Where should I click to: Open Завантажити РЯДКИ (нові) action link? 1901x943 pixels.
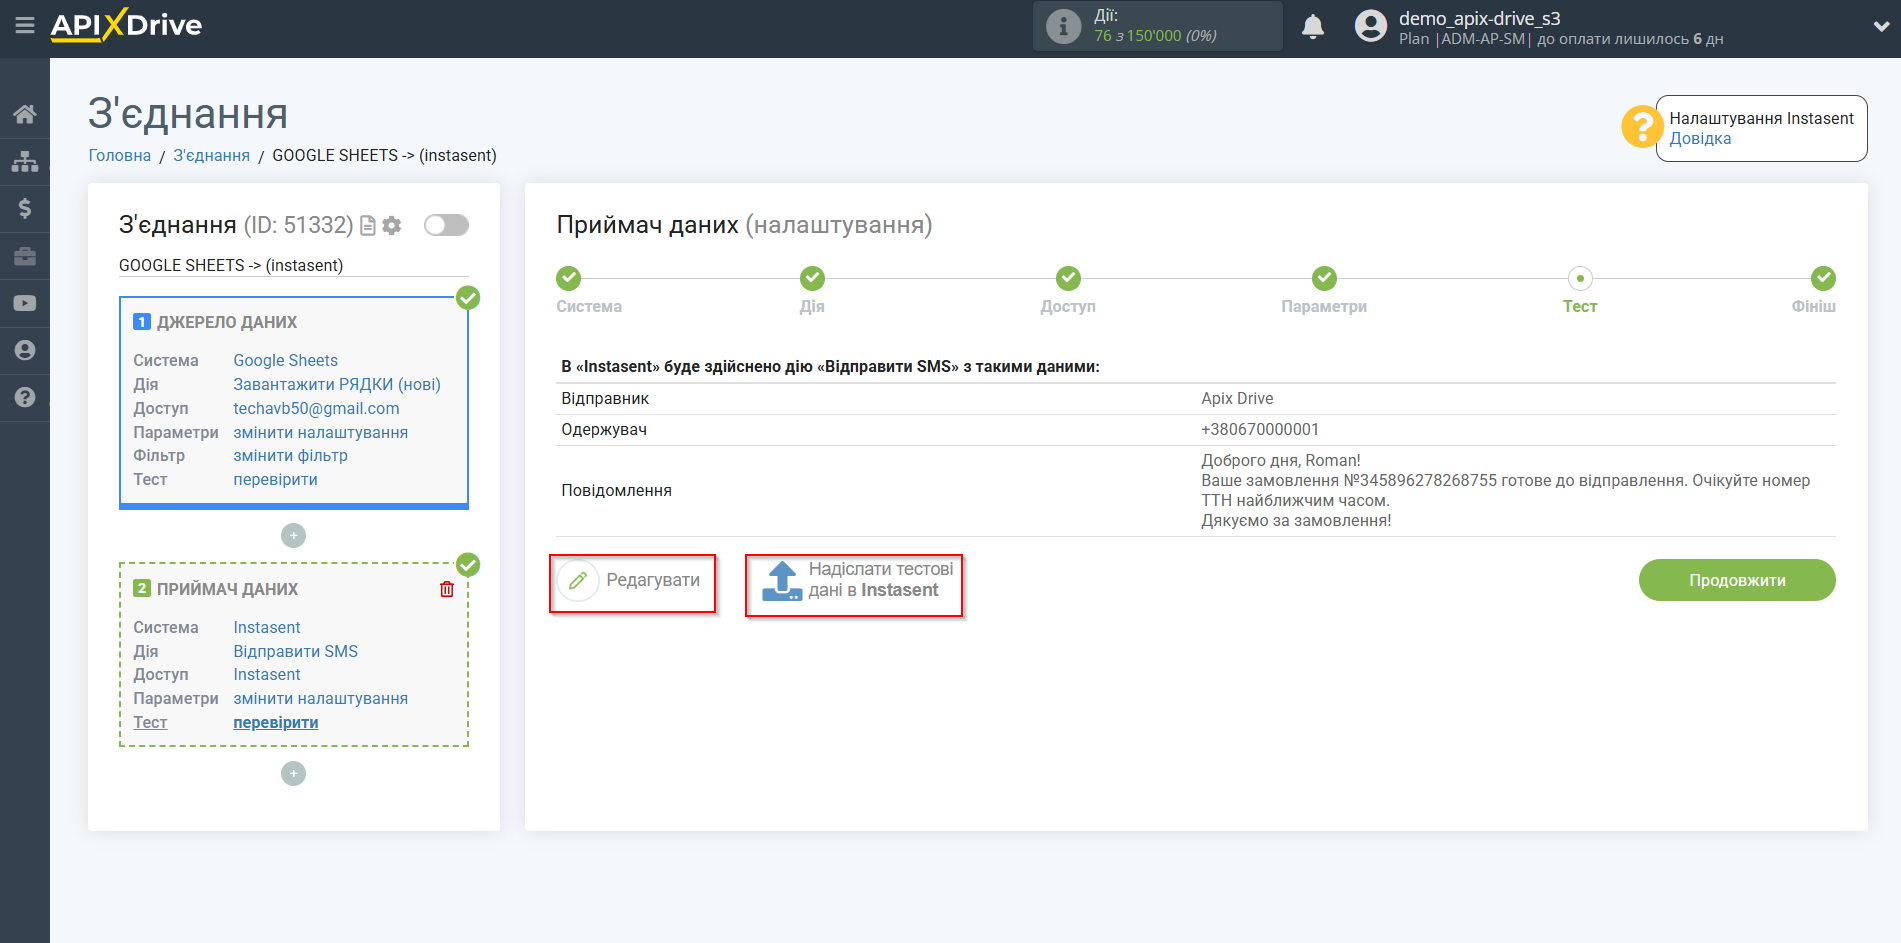click(337, 384)
